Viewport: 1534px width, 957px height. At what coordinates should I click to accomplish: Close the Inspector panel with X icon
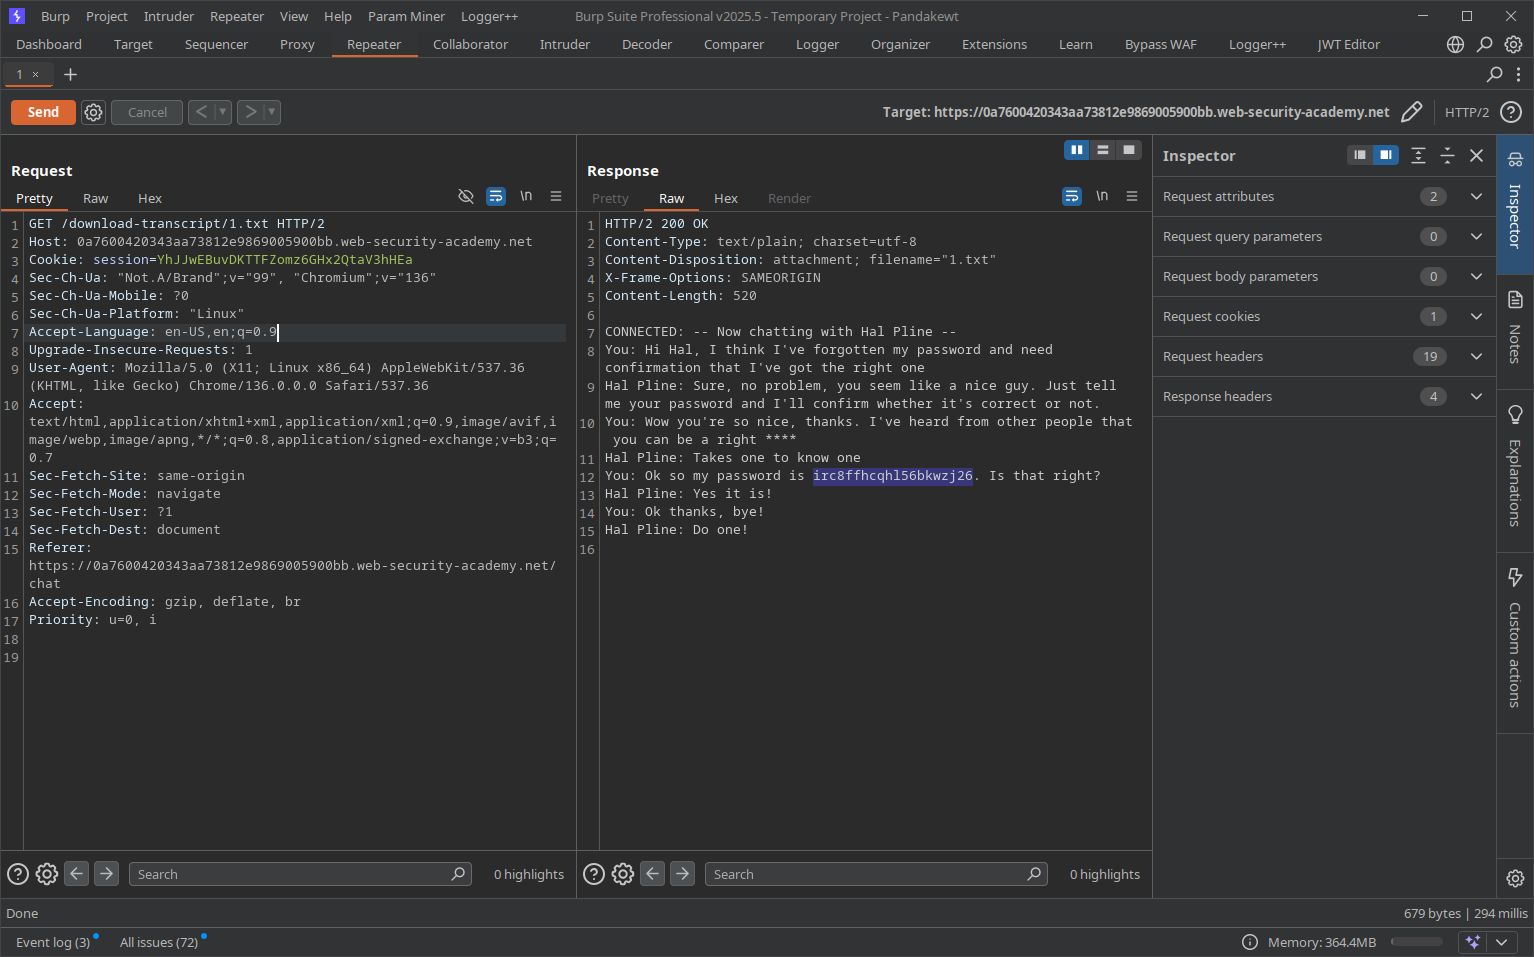pos(1476,155)
